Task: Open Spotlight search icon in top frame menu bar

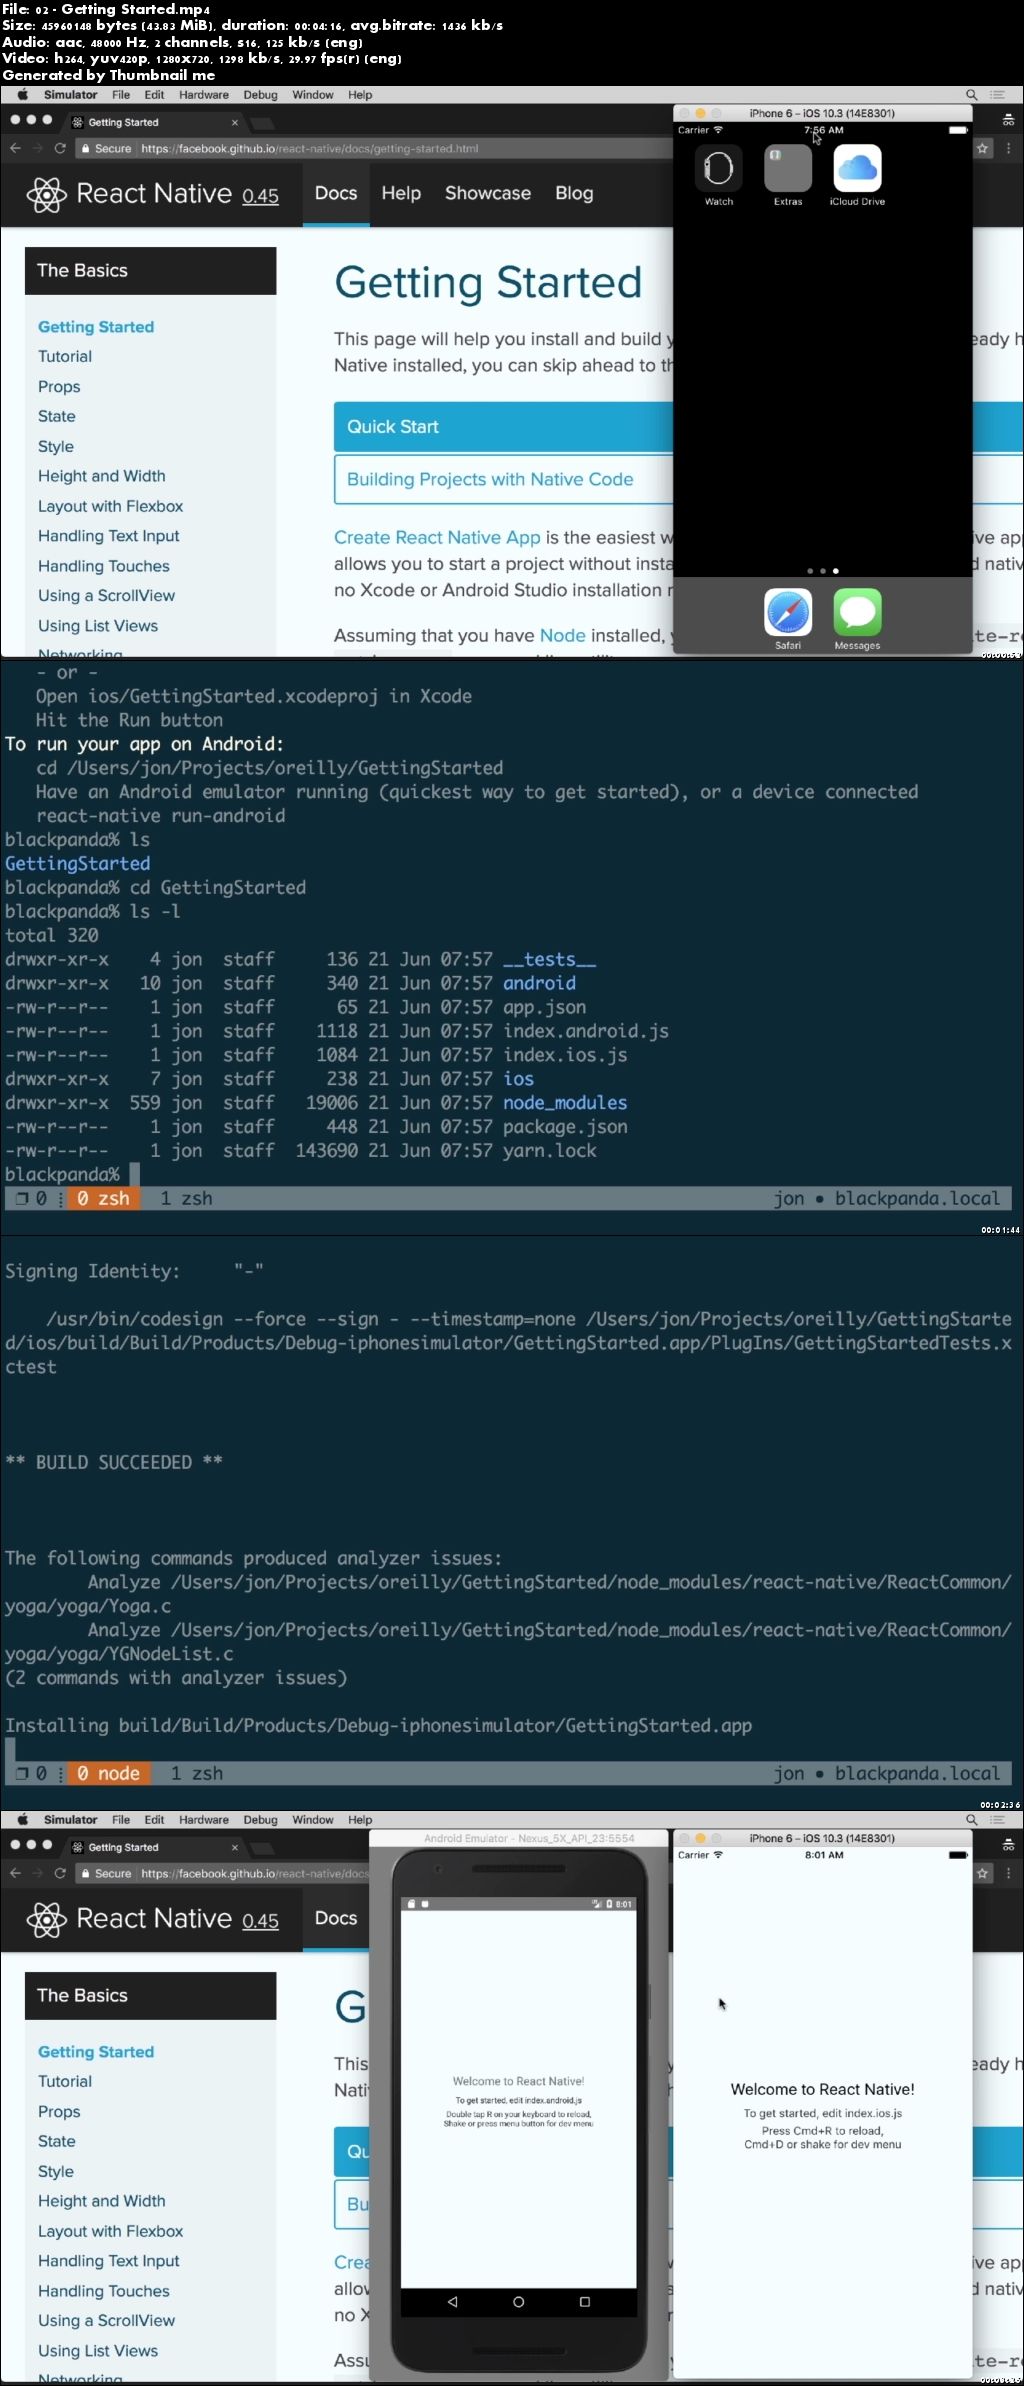Action: point(971,95)
